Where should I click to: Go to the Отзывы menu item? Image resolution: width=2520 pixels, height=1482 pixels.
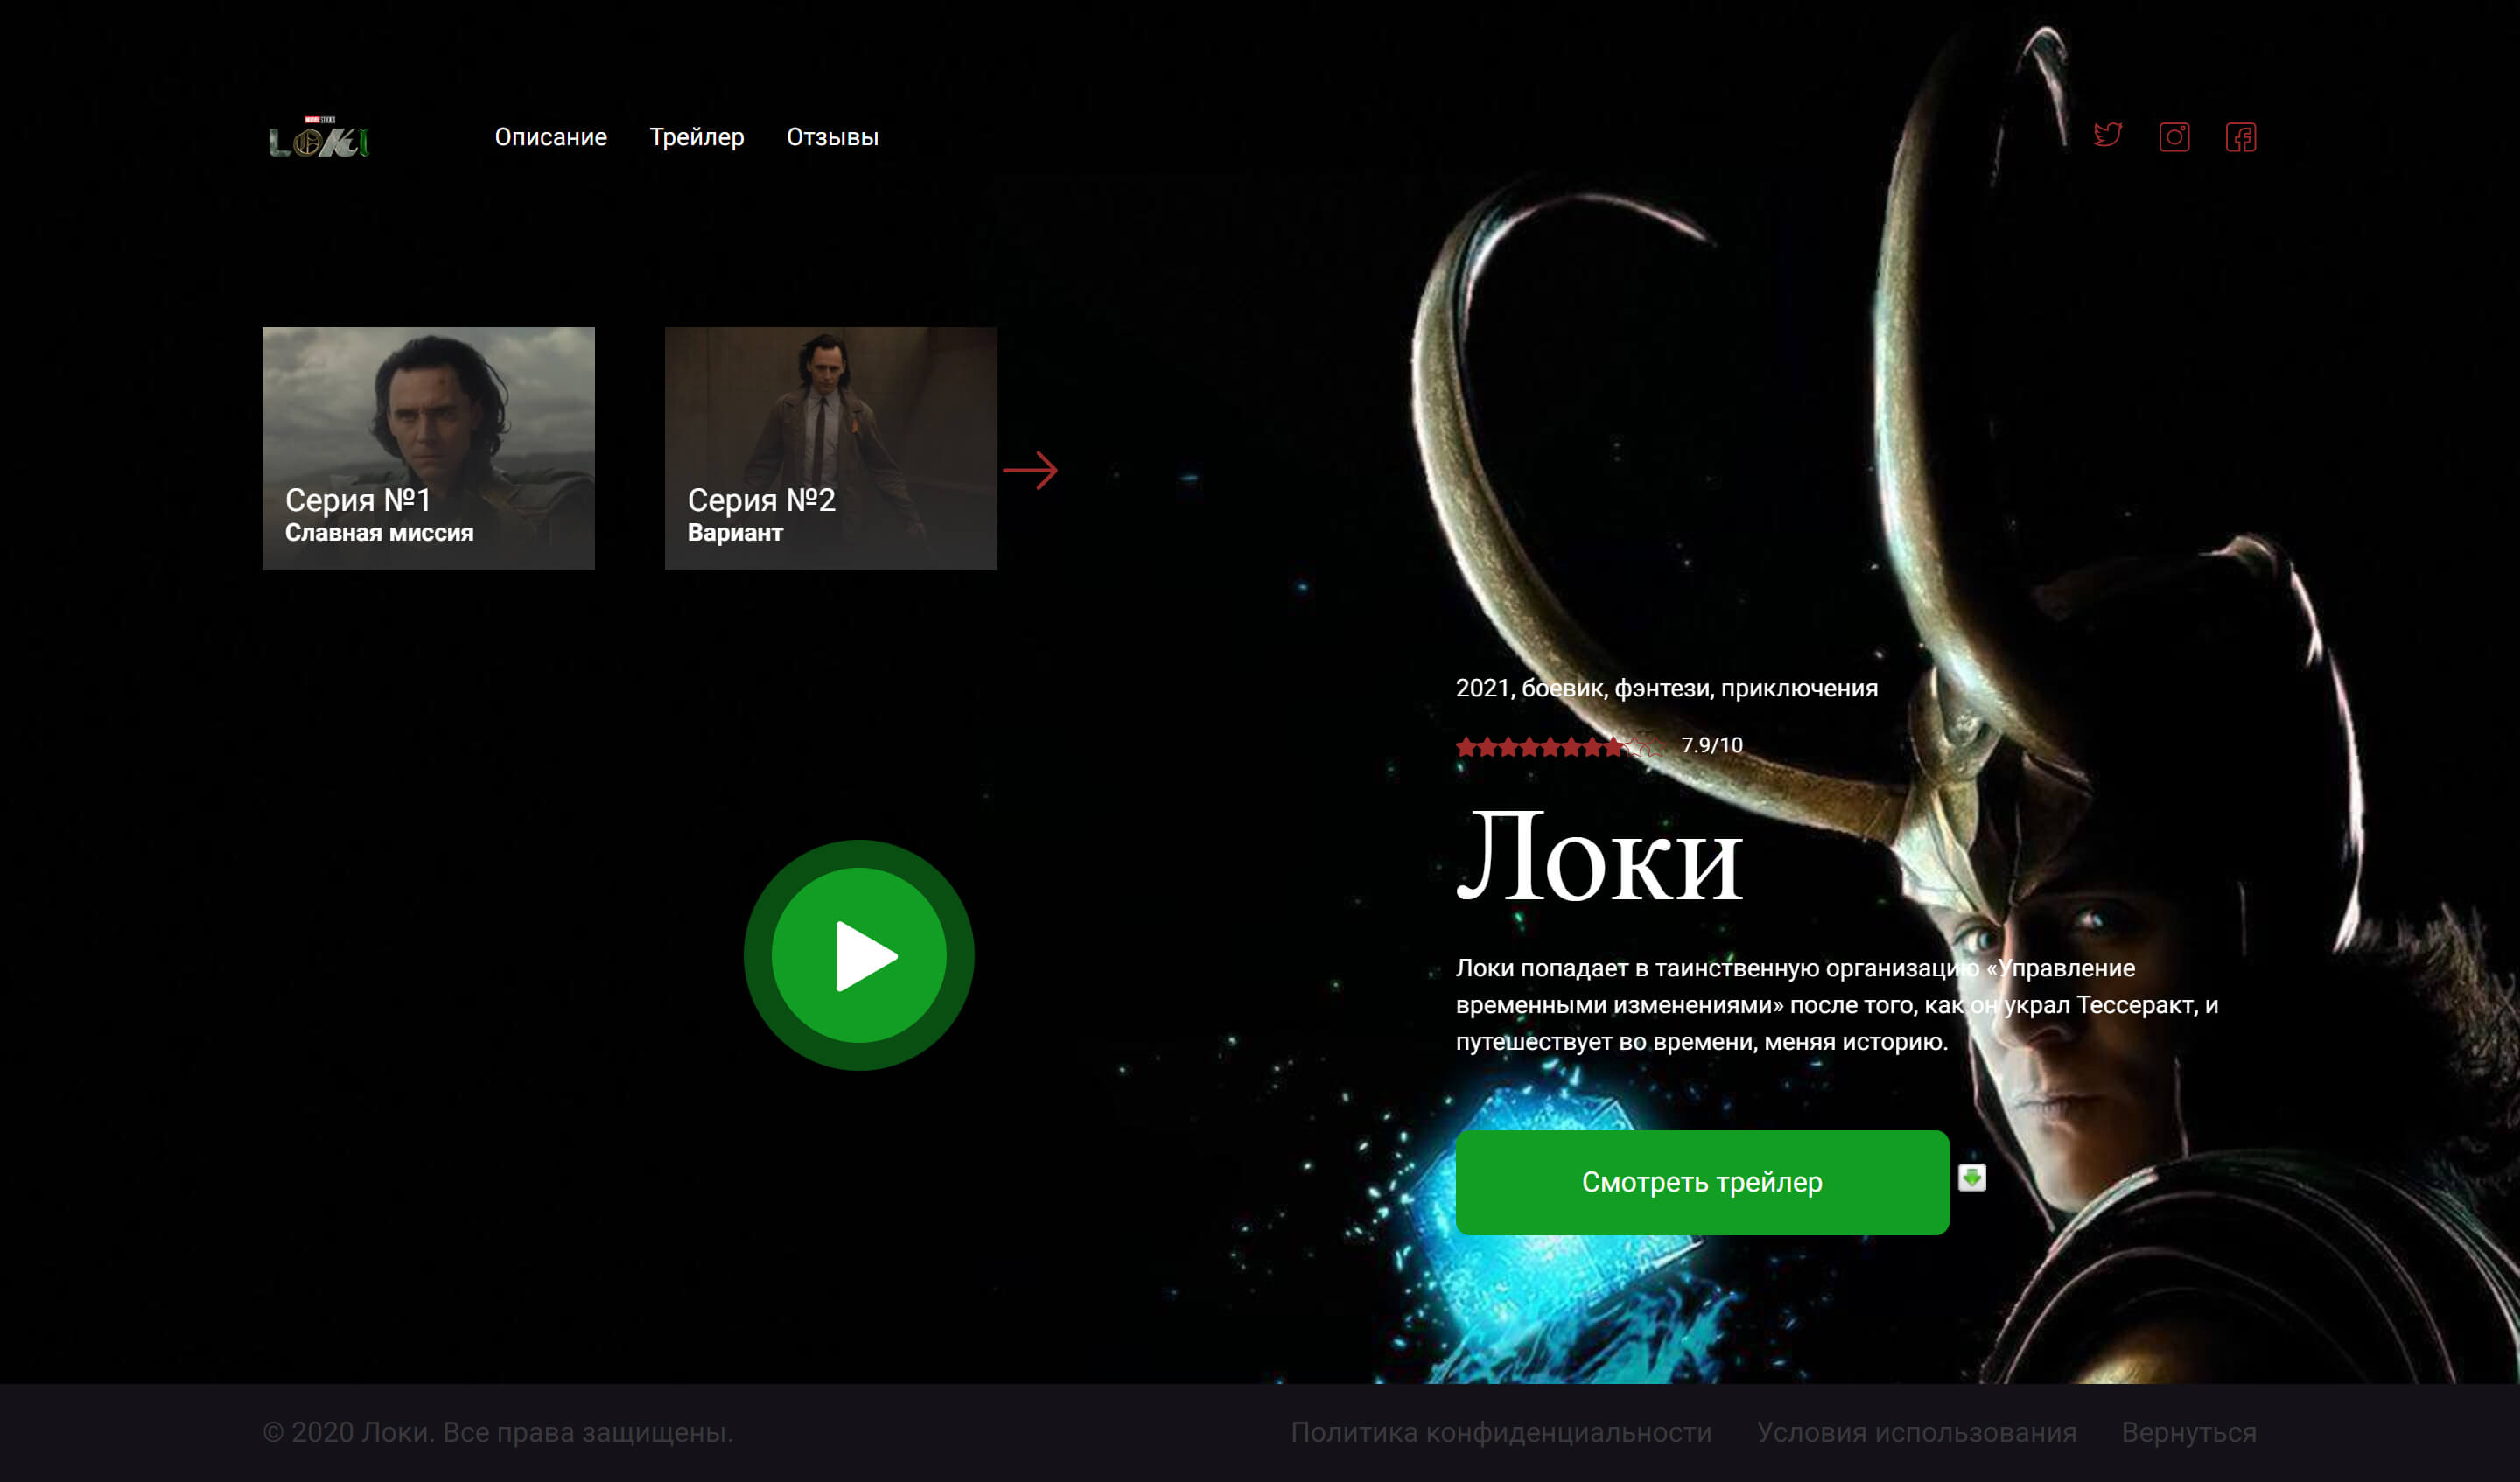click(832, 137)
